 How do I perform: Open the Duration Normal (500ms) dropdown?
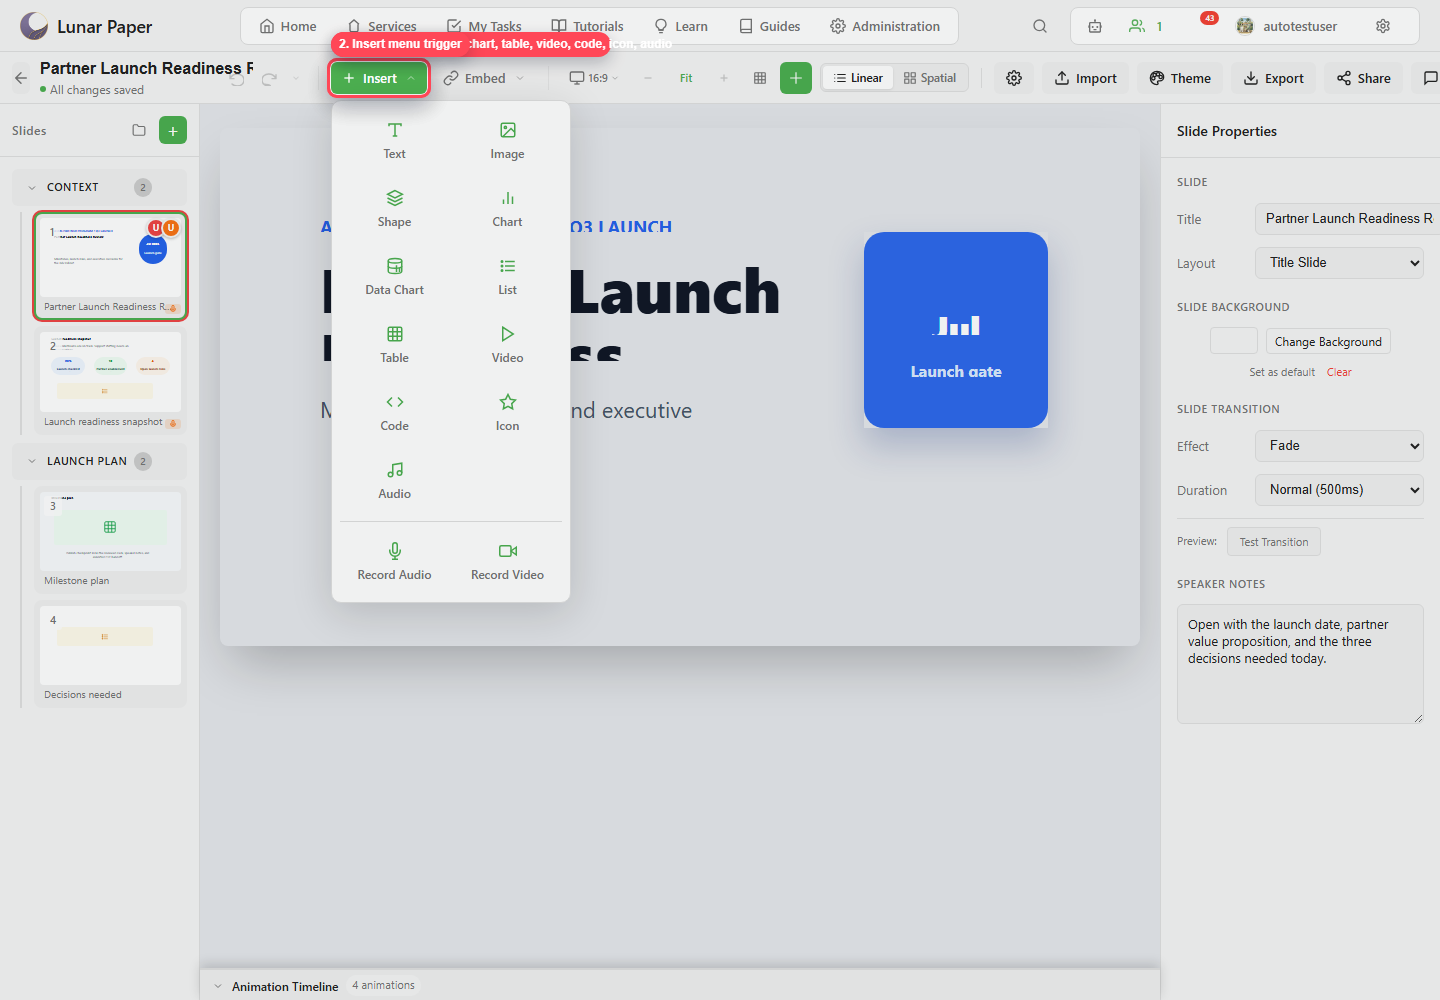1339,490
